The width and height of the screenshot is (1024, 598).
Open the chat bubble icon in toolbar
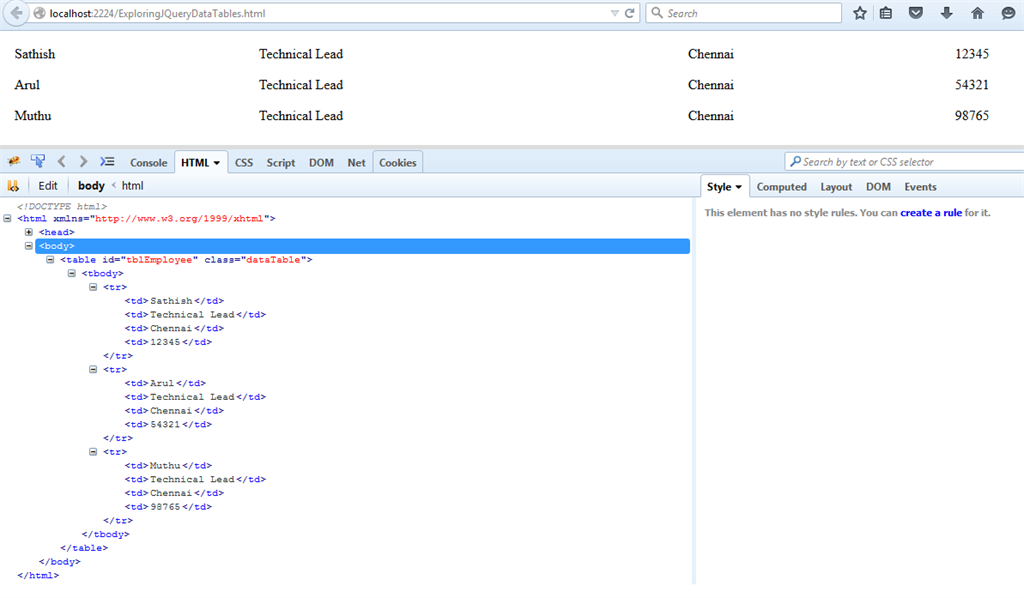tap(1008, 13)
